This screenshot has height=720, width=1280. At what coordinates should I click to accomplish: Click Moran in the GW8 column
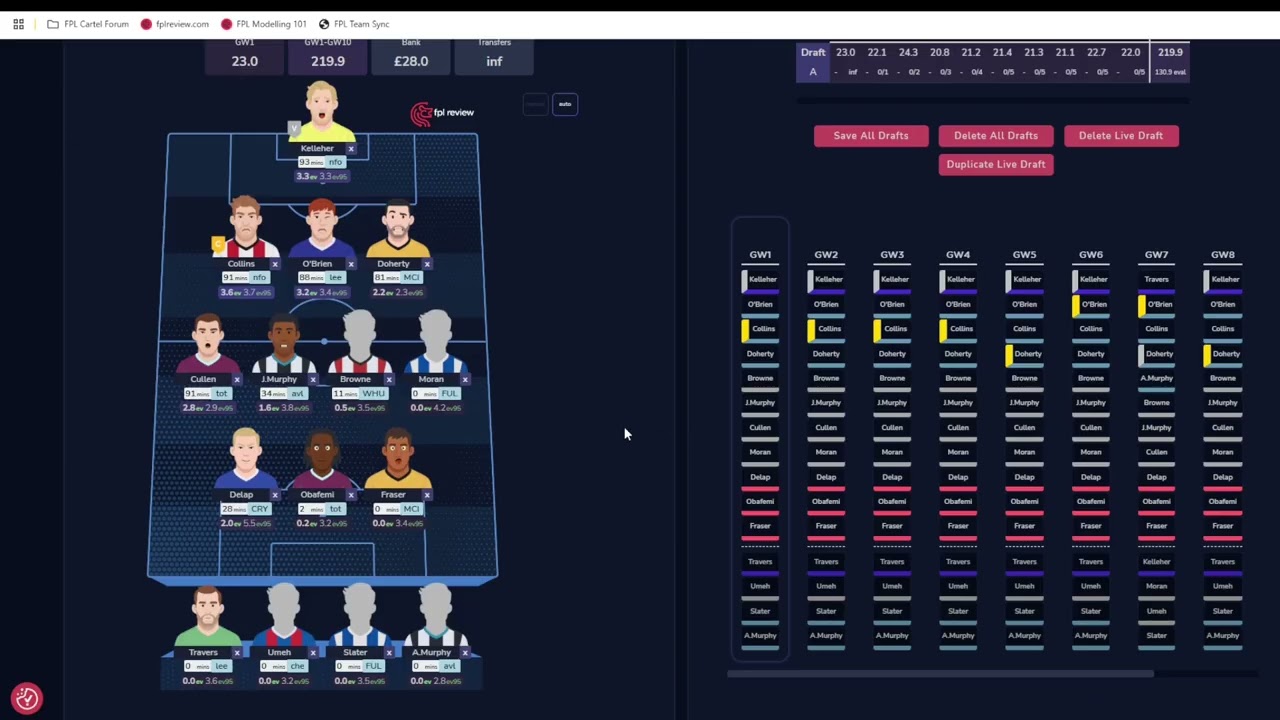(x=1223, y=453)
